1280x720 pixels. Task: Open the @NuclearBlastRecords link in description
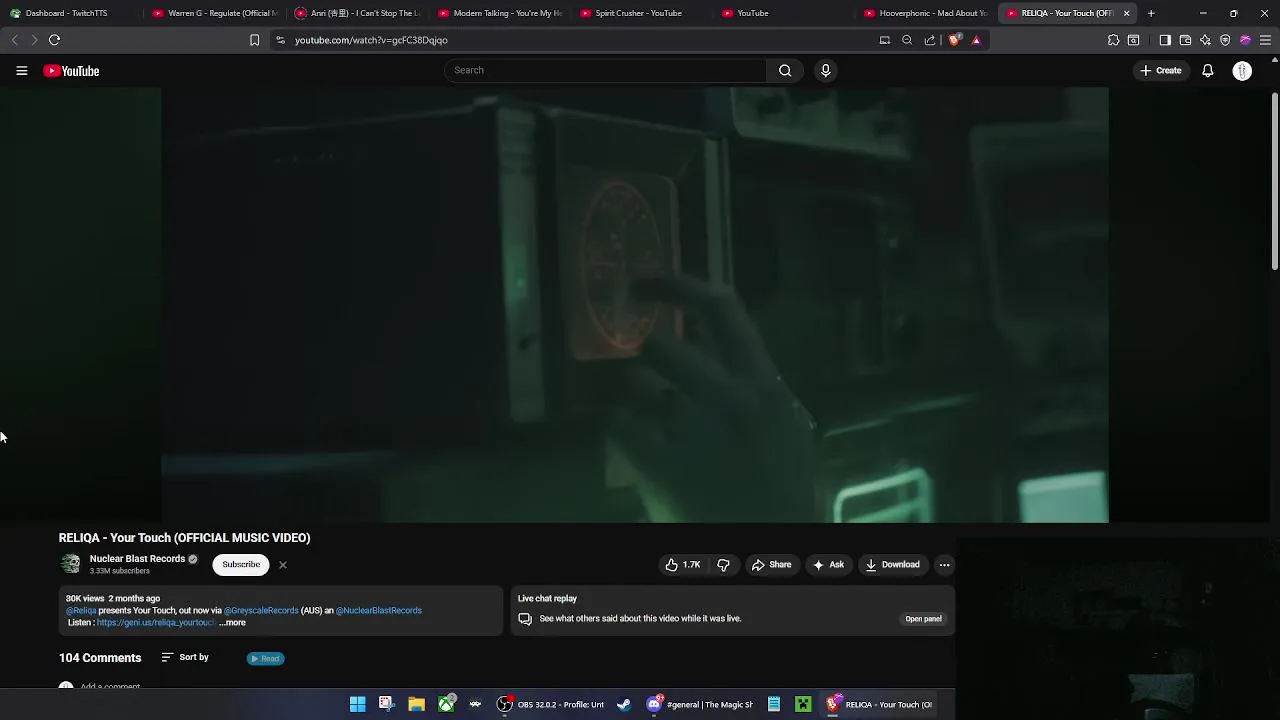pyautogui.click(x=379, y=611)
